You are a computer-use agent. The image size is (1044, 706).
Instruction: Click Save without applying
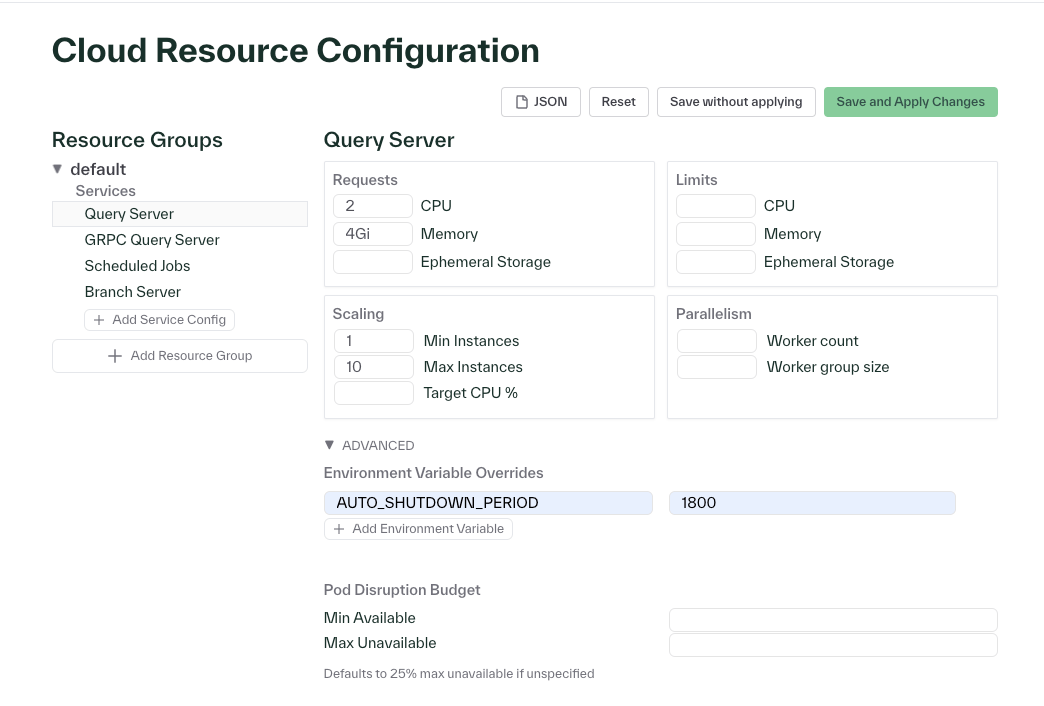click(736, 101)
